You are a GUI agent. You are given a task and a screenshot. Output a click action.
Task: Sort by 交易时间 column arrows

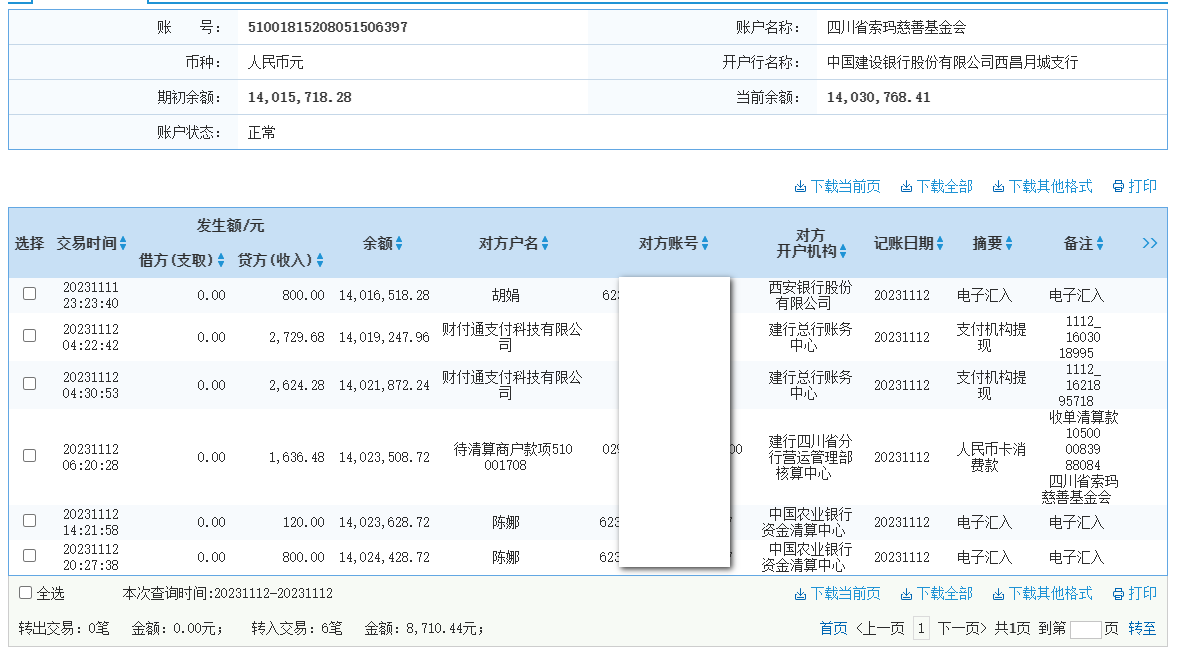[x=123, y=243]
